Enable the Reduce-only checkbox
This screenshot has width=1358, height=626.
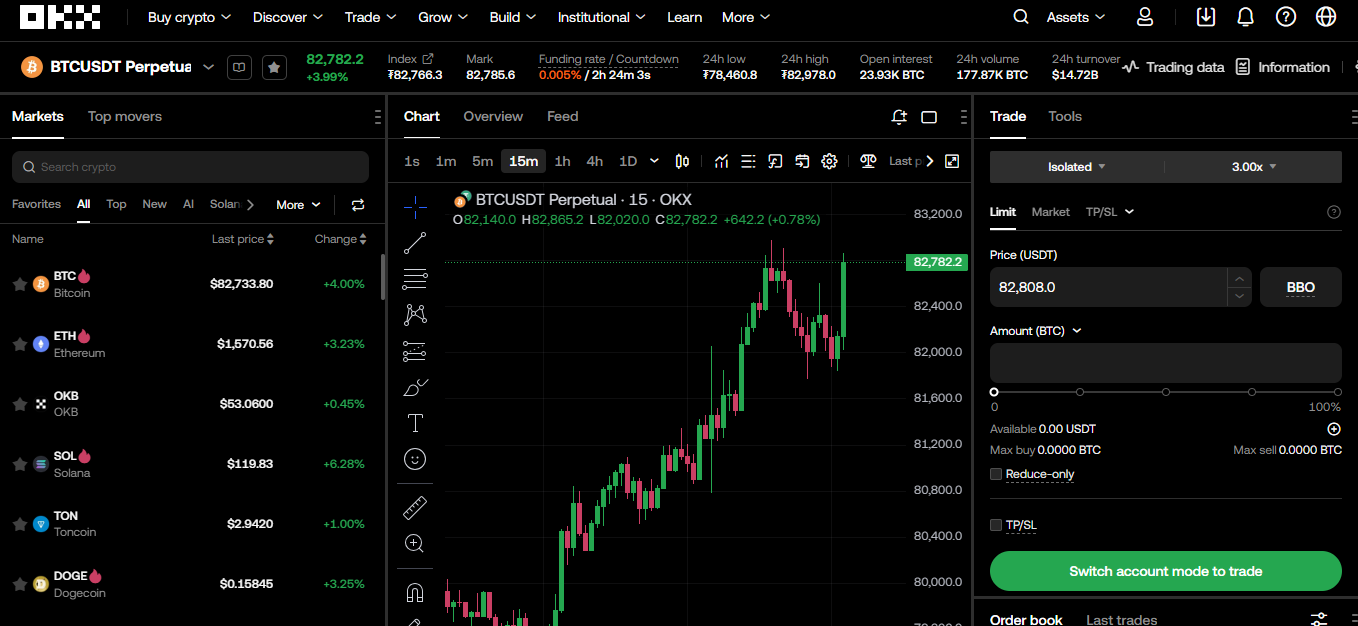pyautogui.click(x=995, y=473)
